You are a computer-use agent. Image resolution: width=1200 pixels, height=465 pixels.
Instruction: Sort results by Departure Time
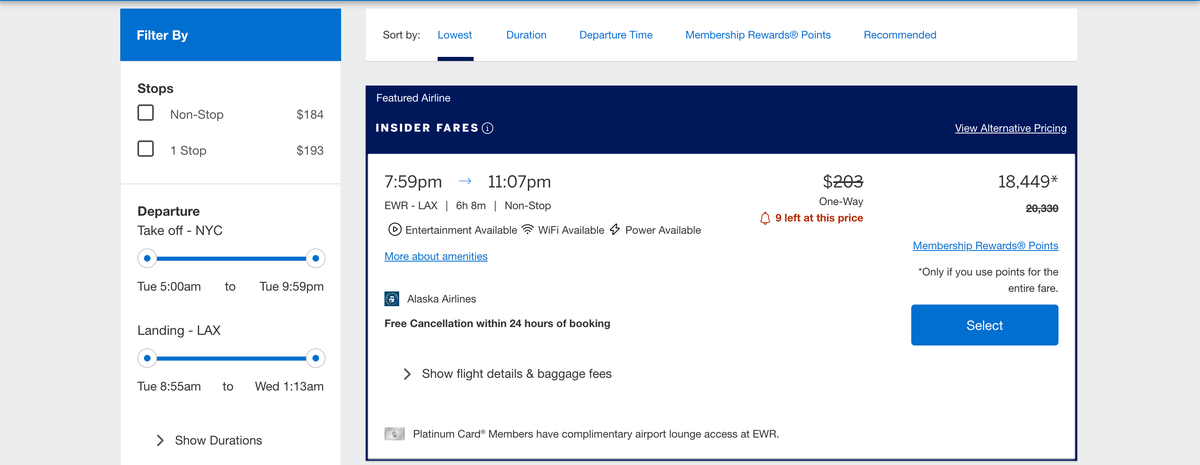click(x=616, y=35)
